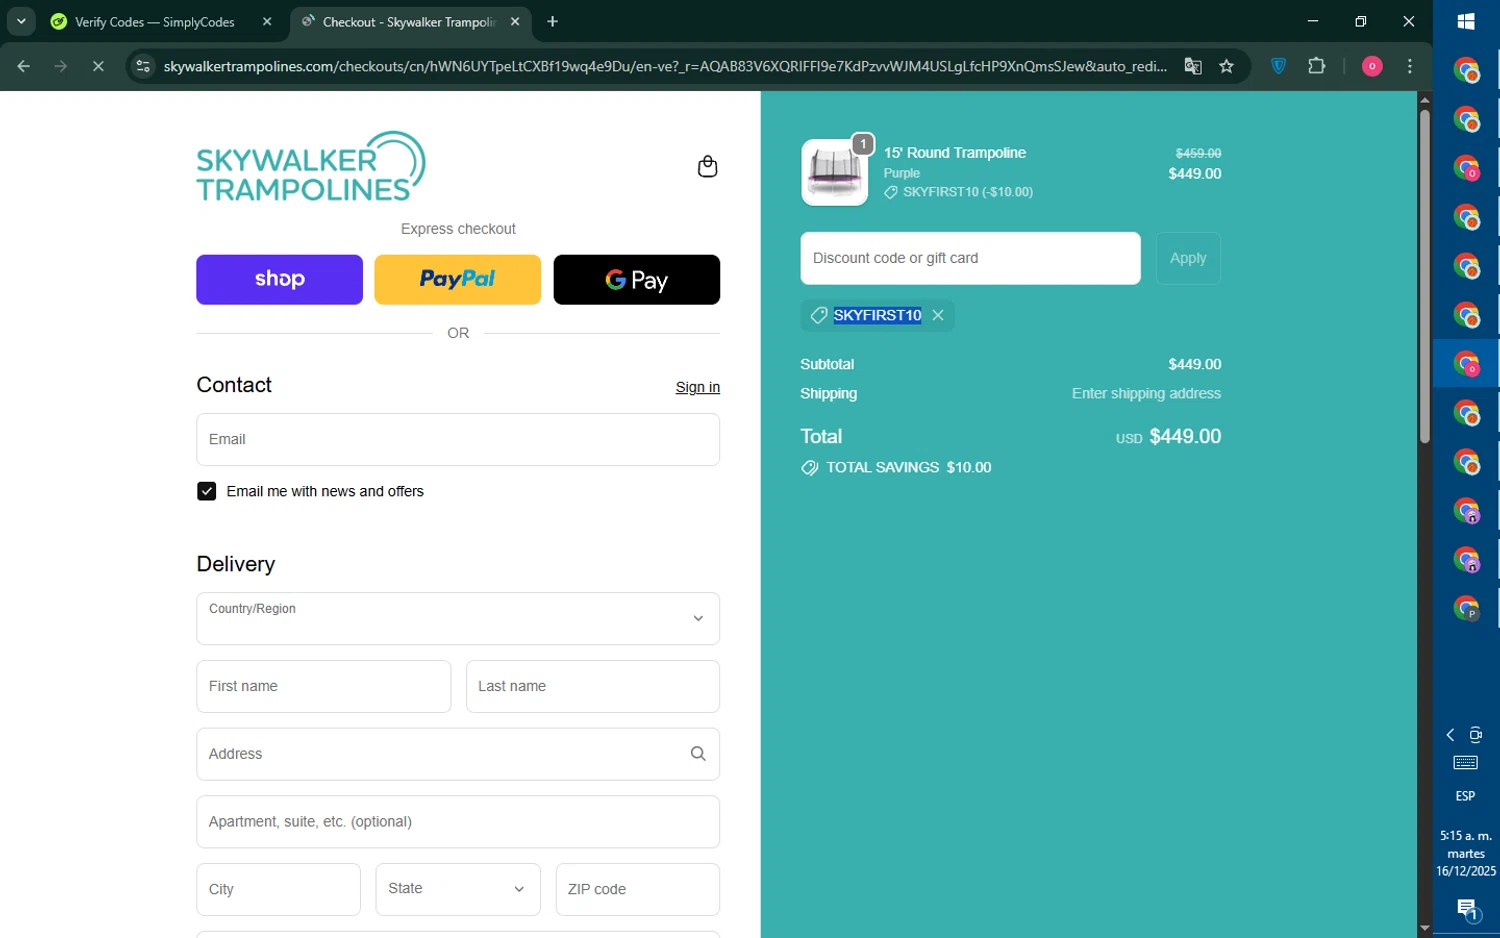This screenshot has width=1500, height=938.
Task: Choose PayPal express checkout
Action: 457,280
